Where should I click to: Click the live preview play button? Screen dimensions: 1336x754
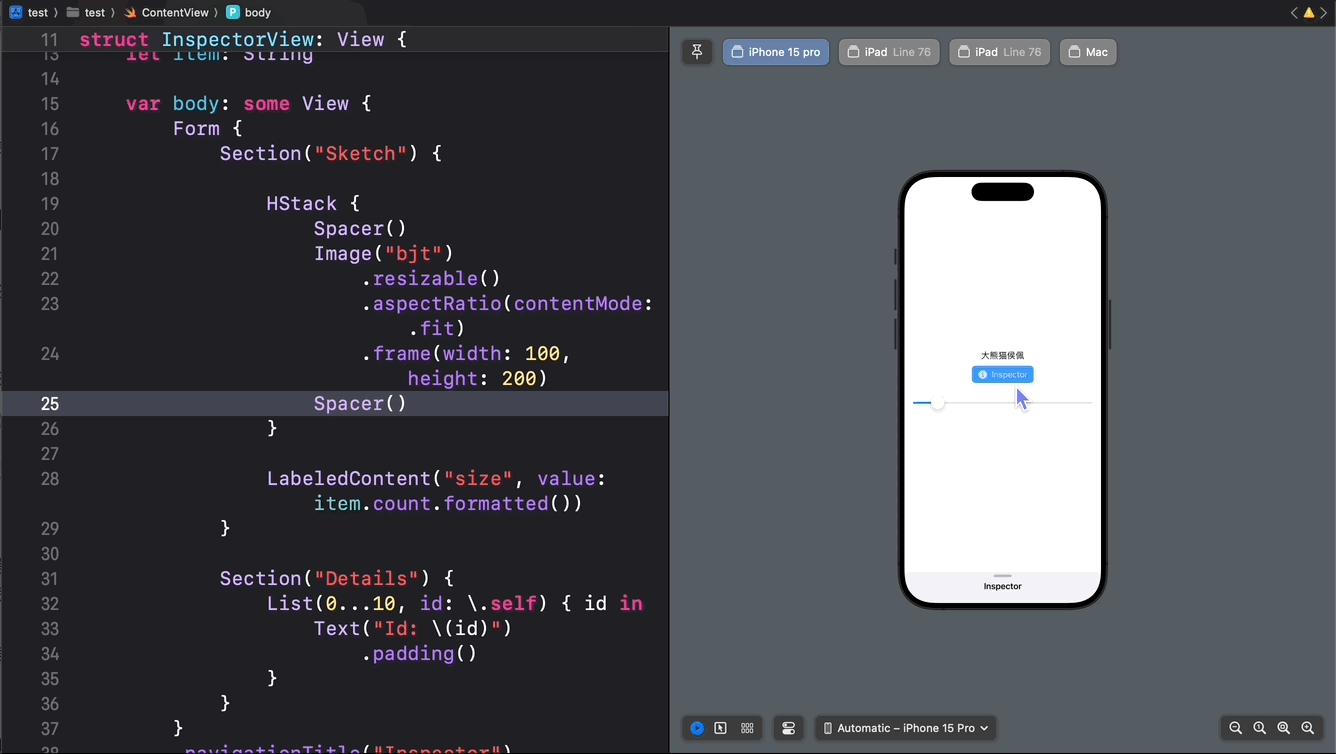(697, 728)
